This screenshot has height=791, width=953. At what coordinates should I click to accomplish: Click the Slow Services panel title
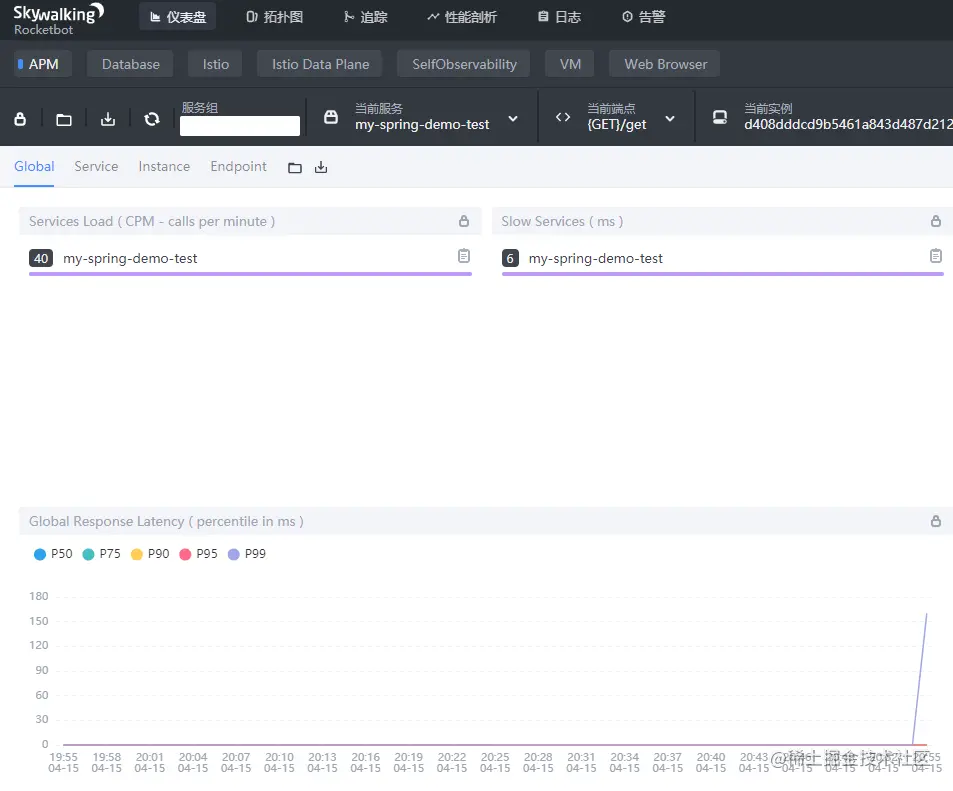point(562,221)
